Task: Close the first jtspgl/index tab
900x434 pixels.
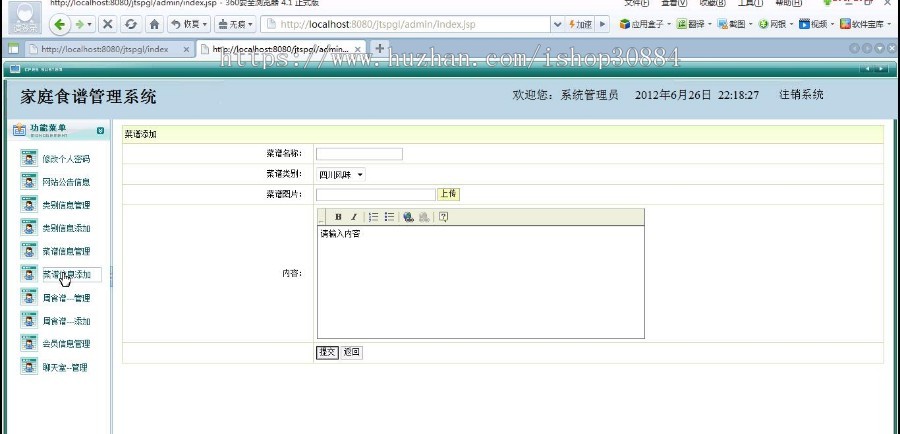Action: tap(186, 49)
